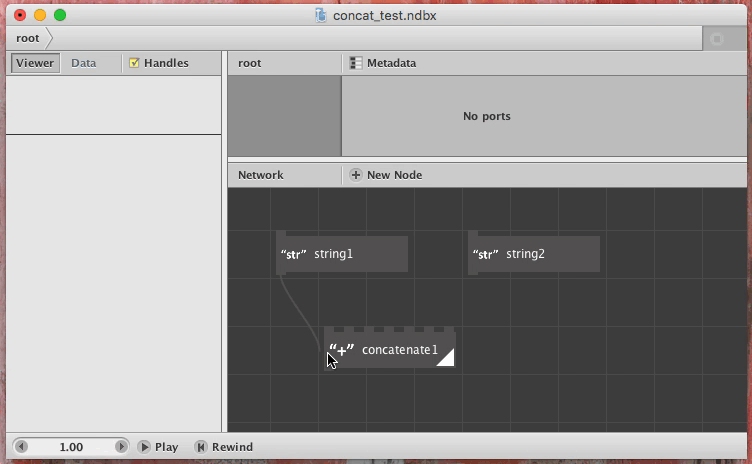Decrease frame with left stepper arrow
The image size is (752, 464).
pos(21,447)
